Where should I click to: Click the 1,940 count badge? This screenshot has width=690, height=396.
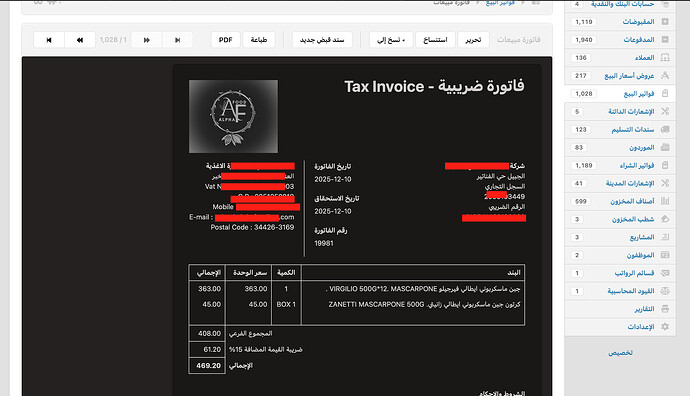[x=584, y=40]
